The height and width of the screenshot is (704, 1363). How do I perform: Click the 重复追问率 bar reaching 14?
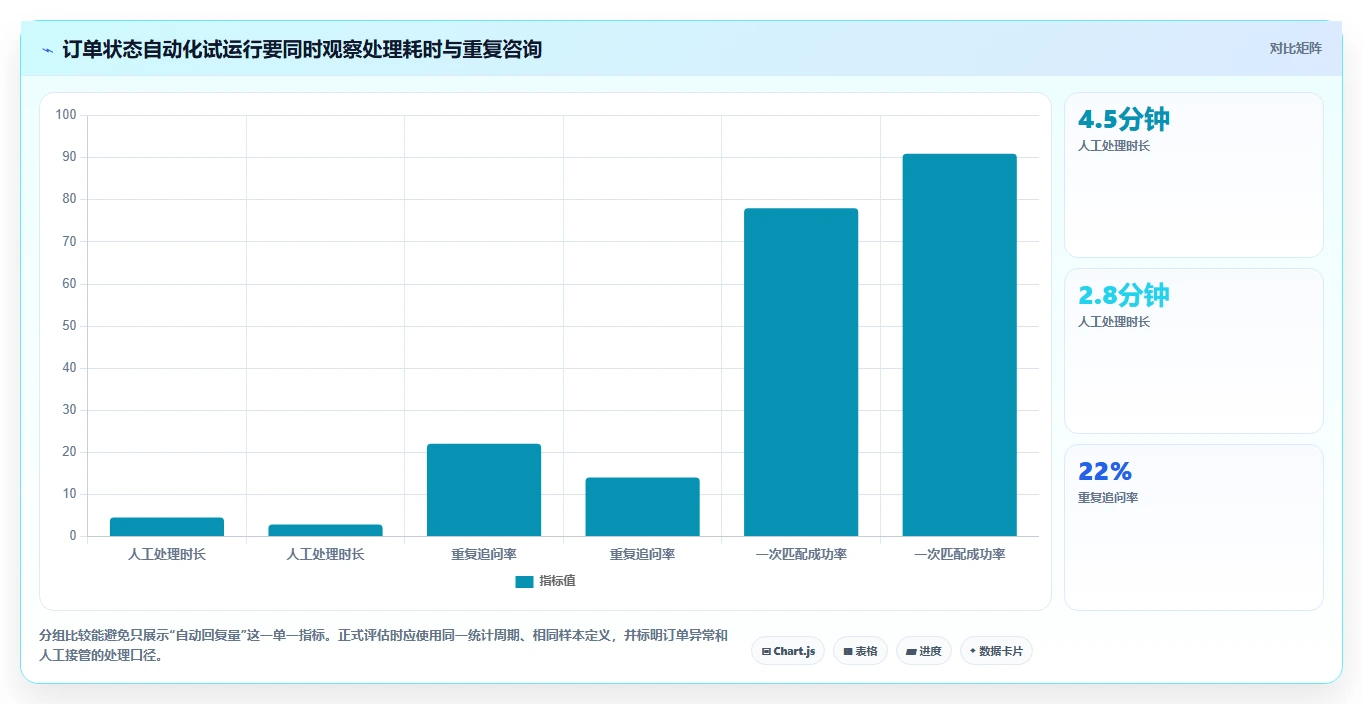click(x=642, y=507)
